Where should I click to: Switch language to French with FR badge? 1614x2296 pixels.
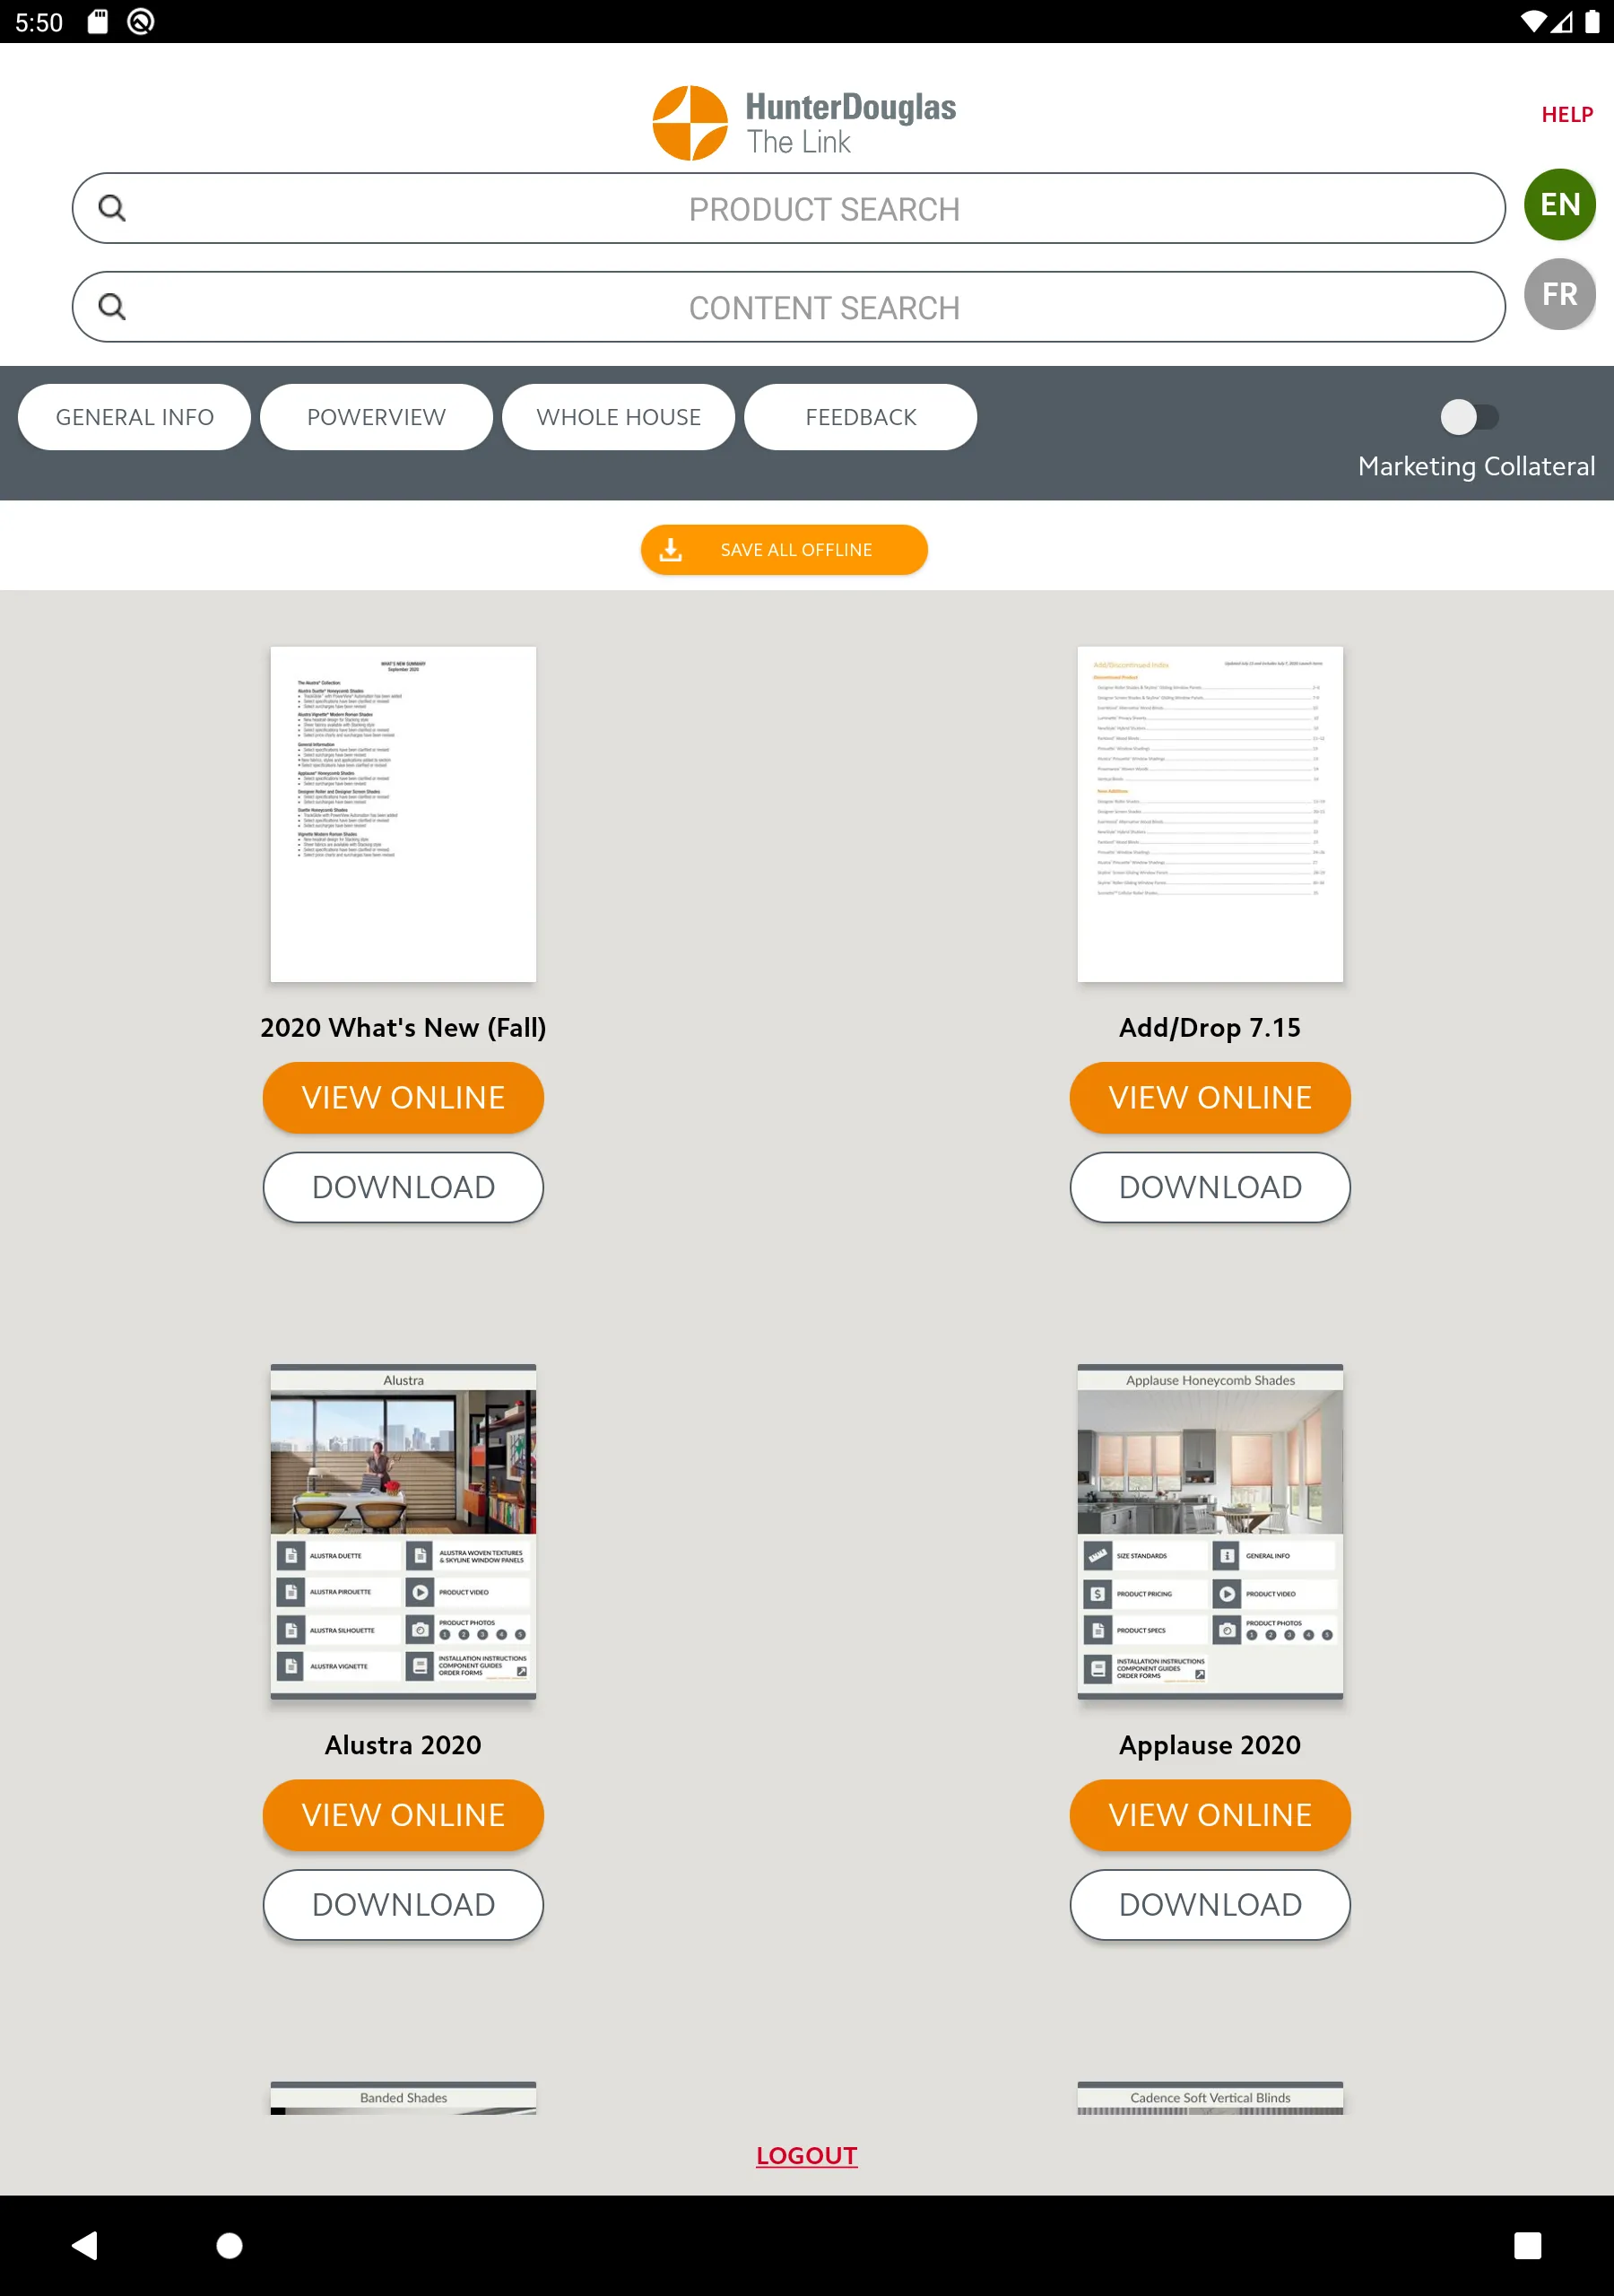(x=1559, y=294)
